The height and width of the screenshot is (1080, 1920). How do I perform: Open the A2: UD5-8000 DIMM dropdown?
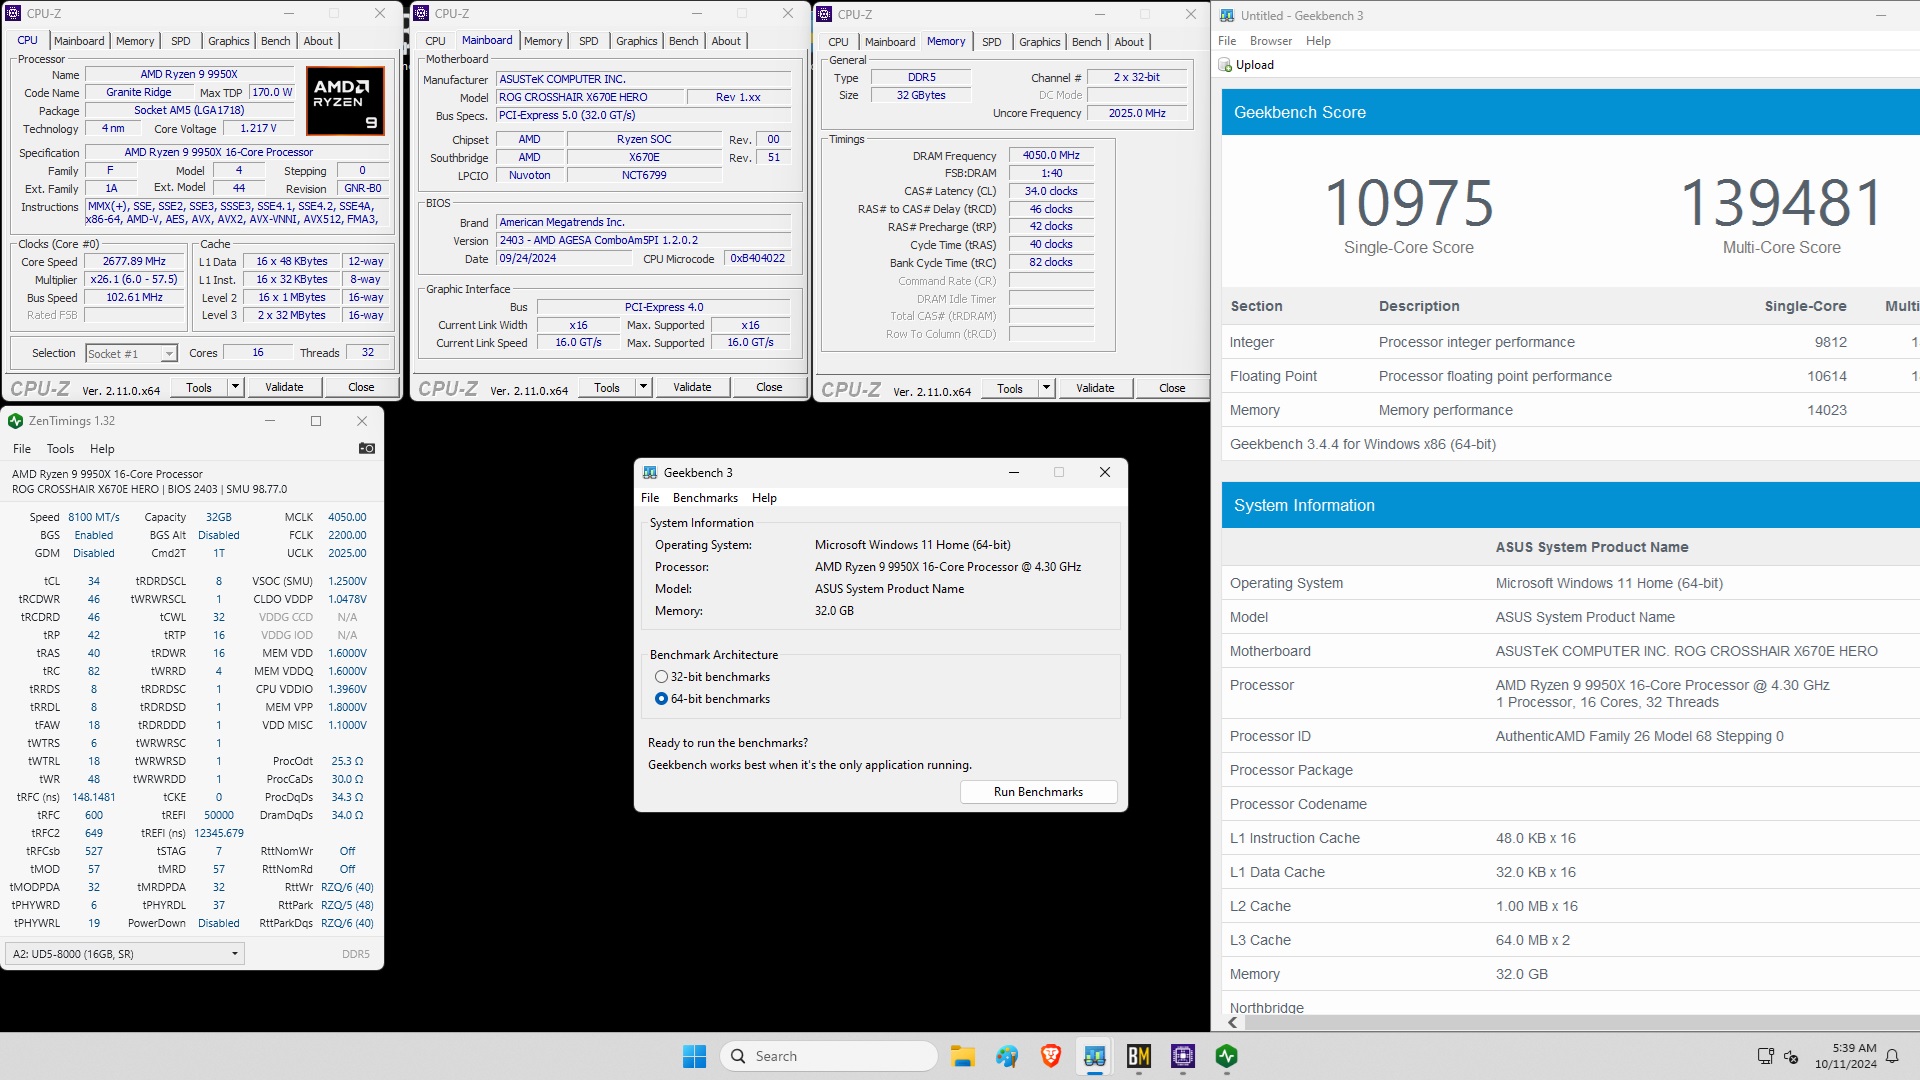click(x=125, y=954)
